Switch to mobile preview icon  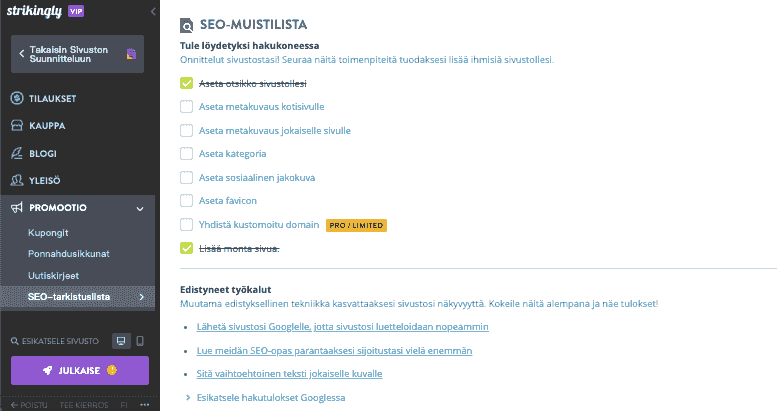(x=140, y=341)
